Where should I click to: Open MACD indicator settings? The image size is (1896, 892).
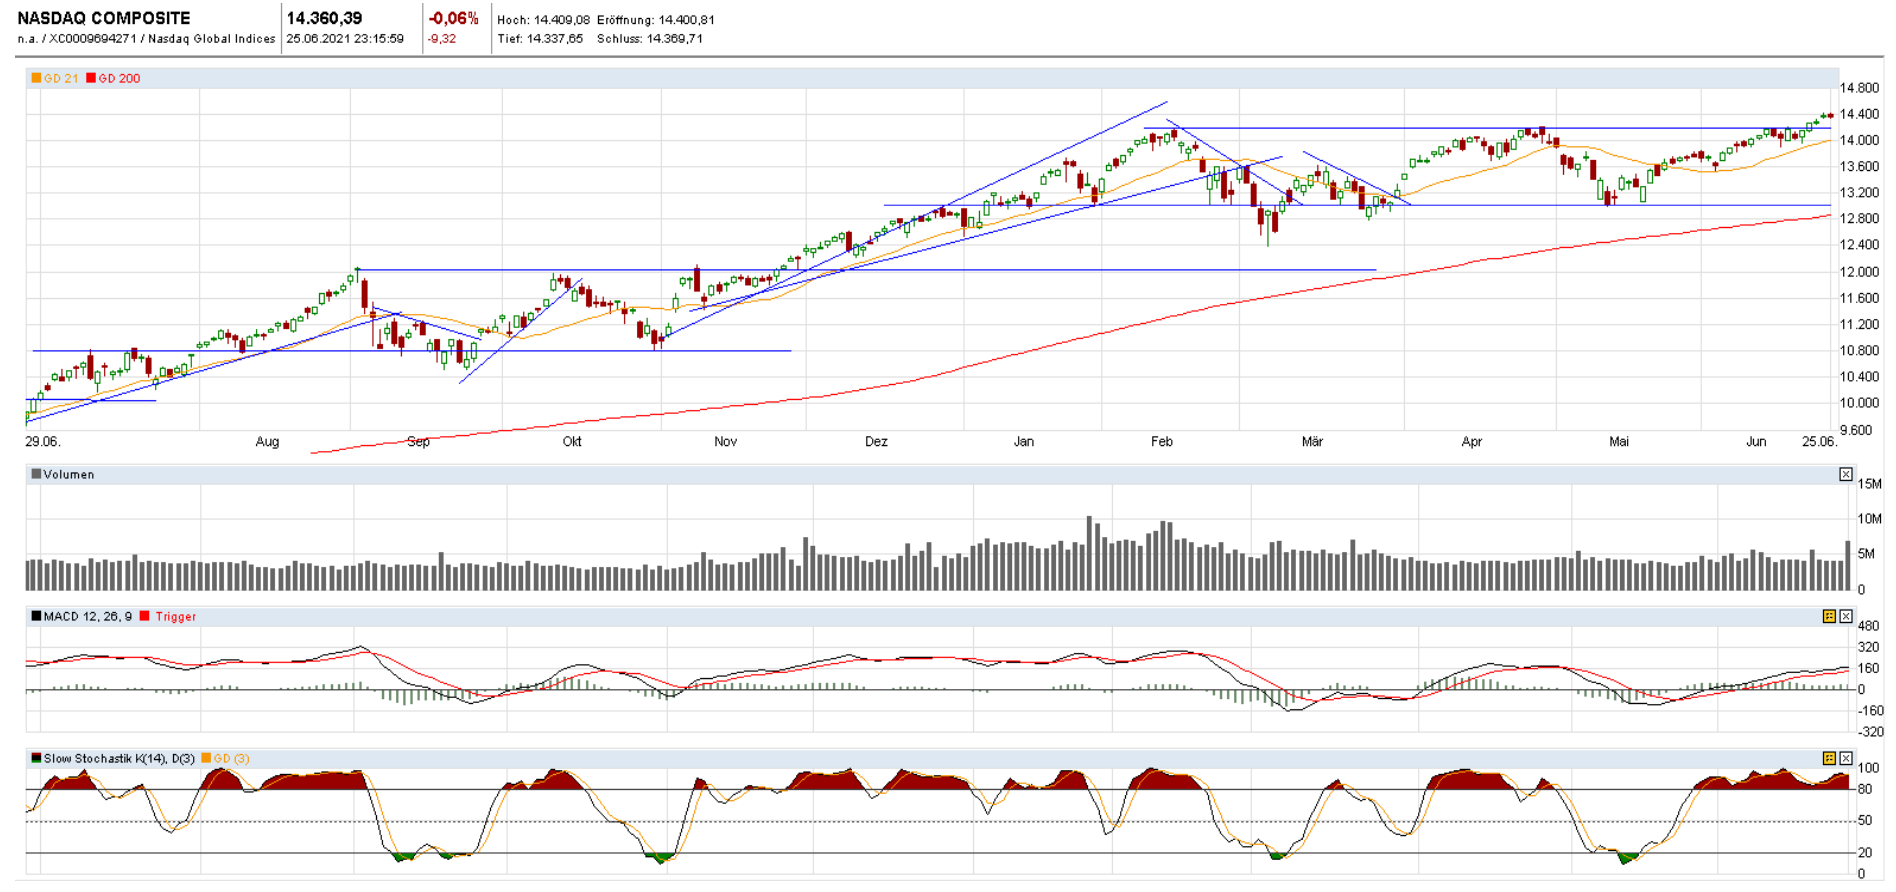coord(1829,616)
